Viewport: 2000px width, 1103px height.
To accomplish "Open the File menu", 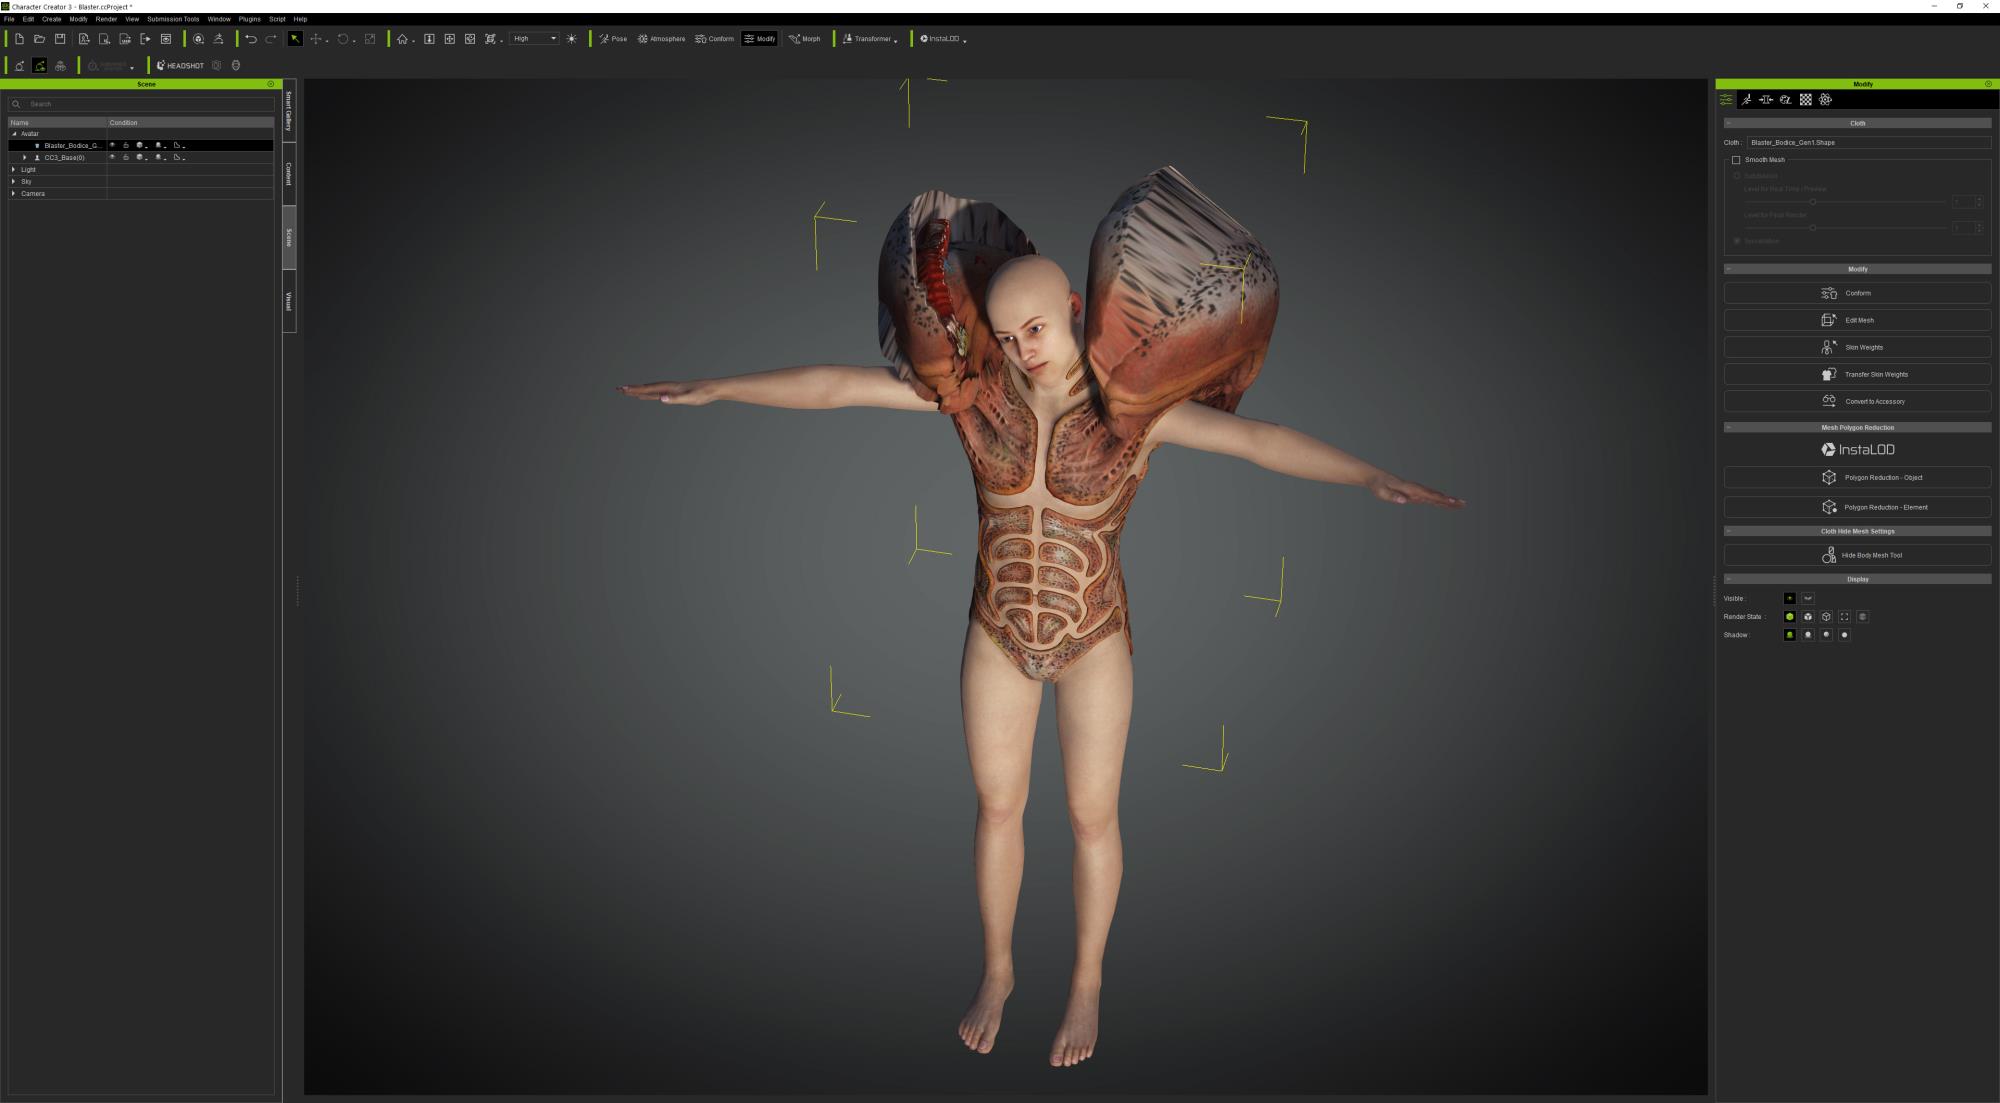I will (x=9, y=19).
